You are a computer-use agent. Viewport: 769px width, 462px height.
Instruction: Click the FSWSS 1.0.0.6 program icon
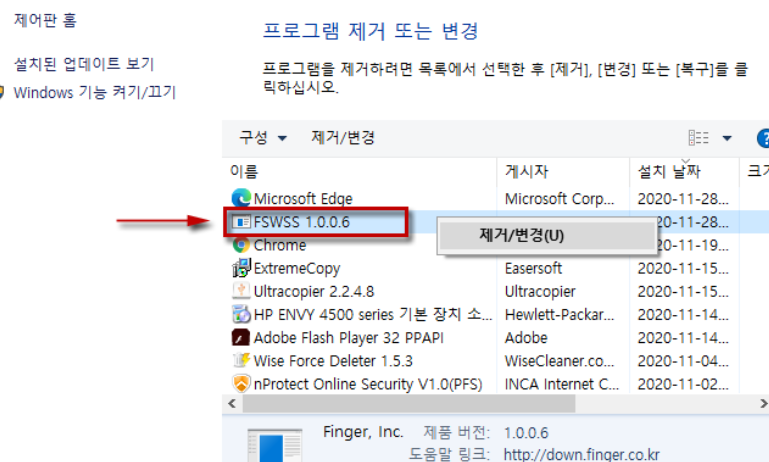coord(241,222)
